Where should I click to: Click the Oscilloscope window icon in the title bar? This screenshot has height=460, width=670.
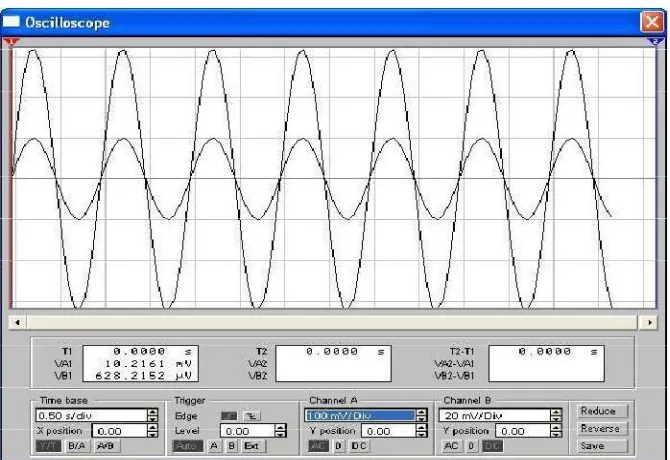11,21
